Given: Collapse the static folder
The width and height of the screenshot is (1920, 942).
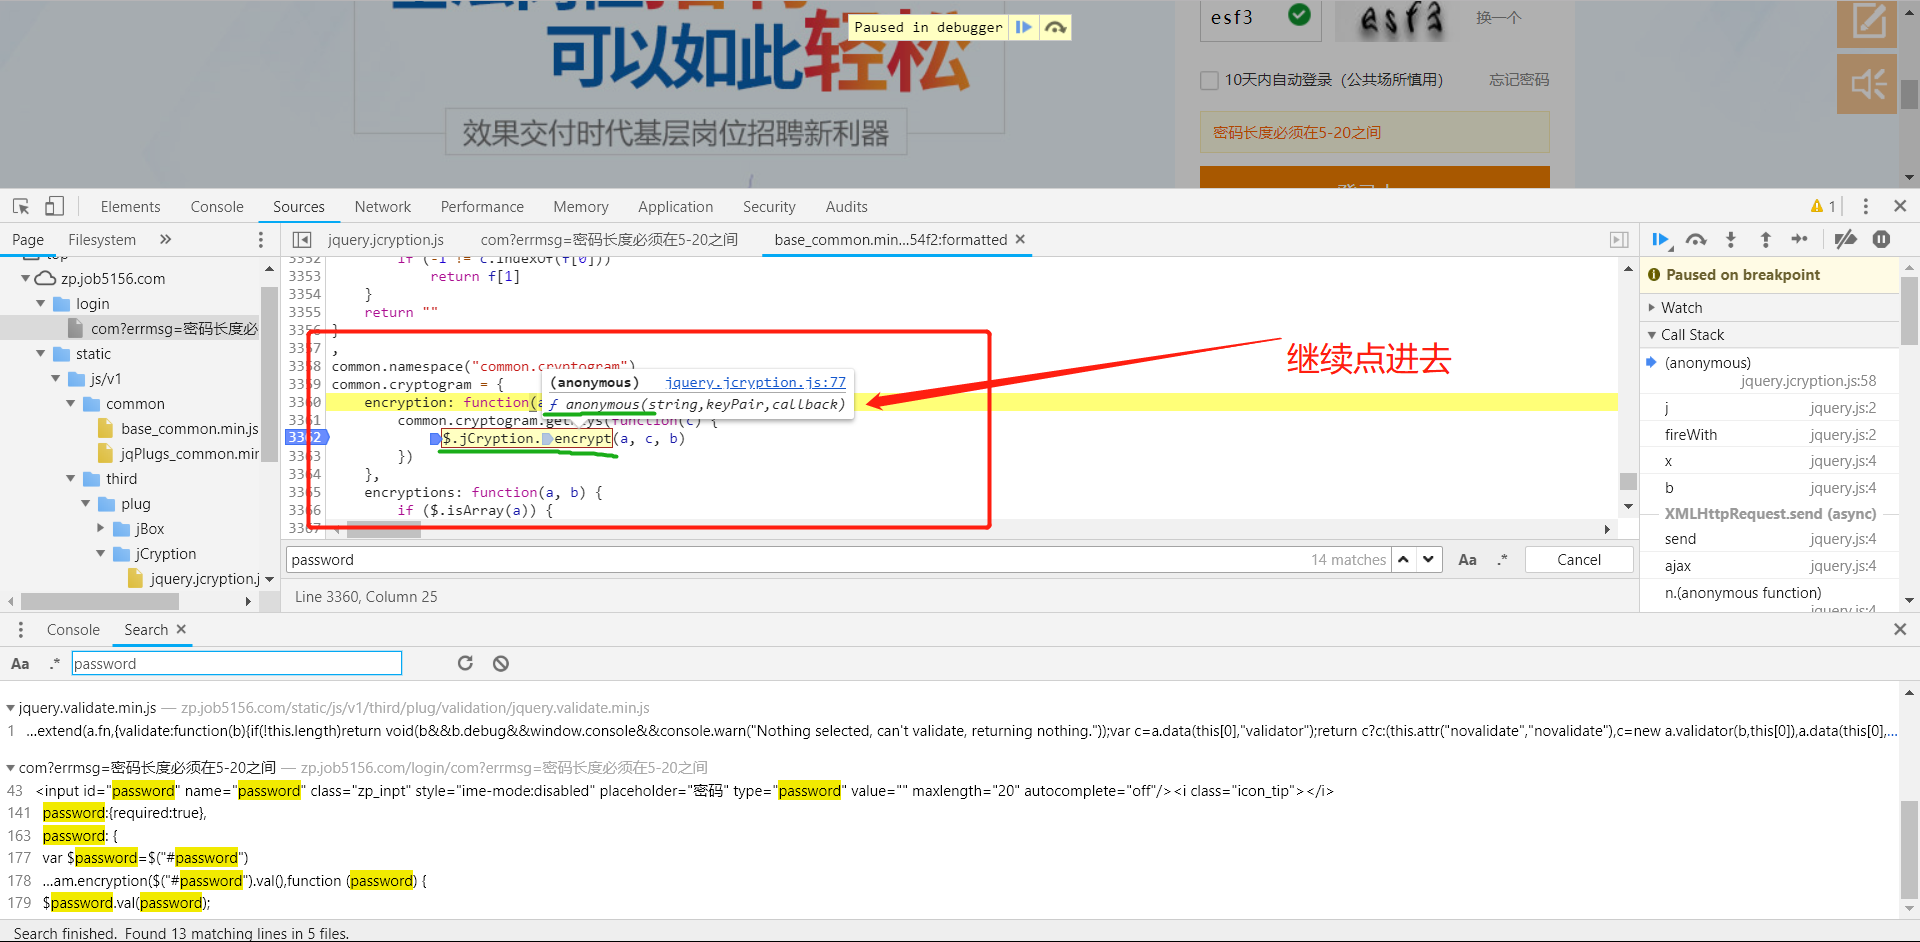Looking at the screenshot, I should point(40,353).
